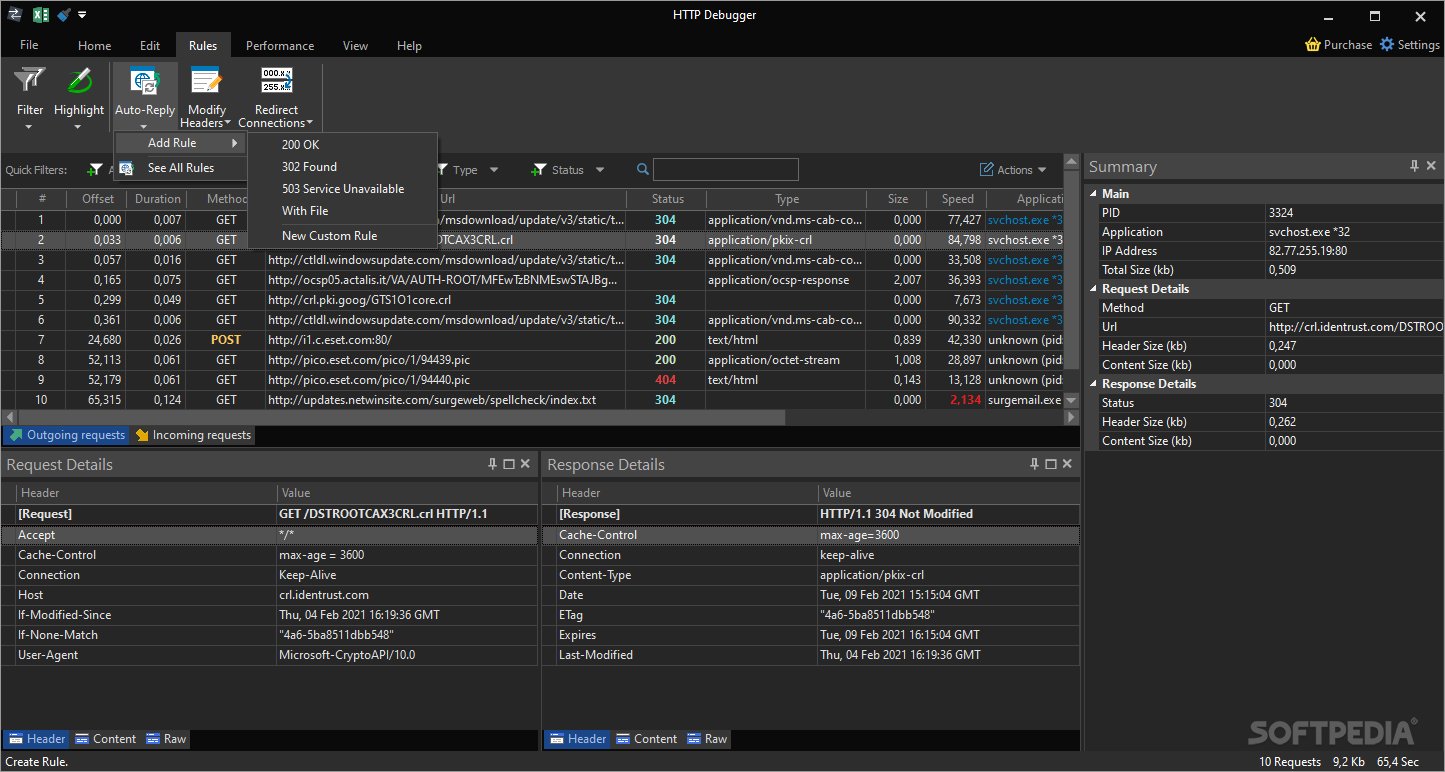This screenshot has height=772, width=1445.
Task: Open Content tab in Response Details
Action: point(646,739)
